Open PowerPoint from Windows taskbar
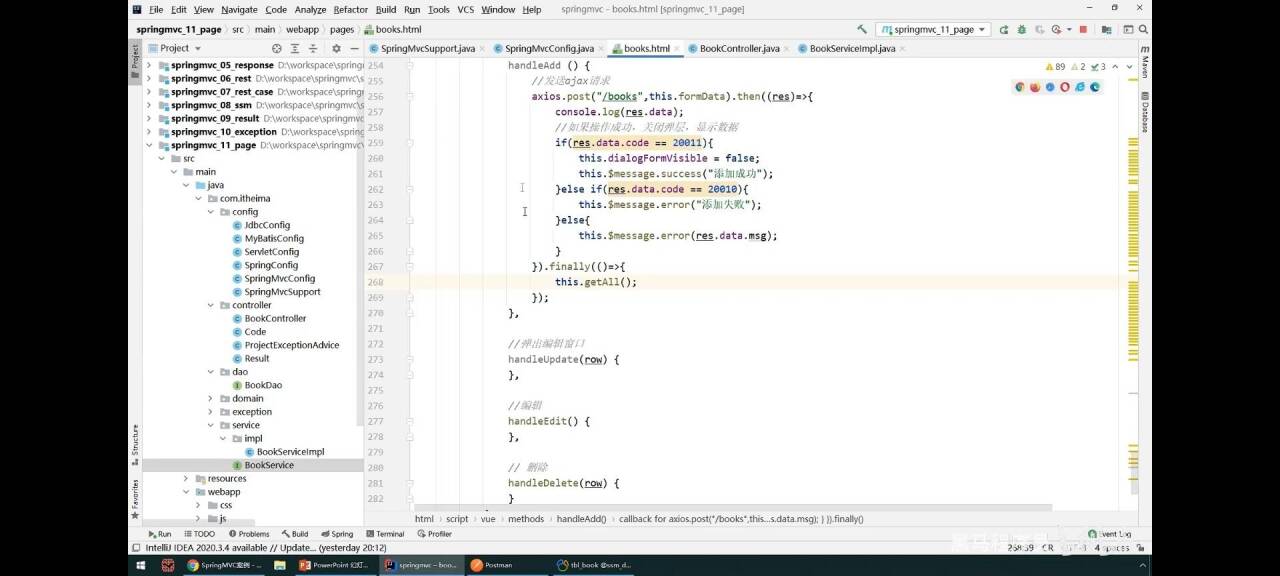Viewport: 1280px width, 576px height. coord(334,565)
